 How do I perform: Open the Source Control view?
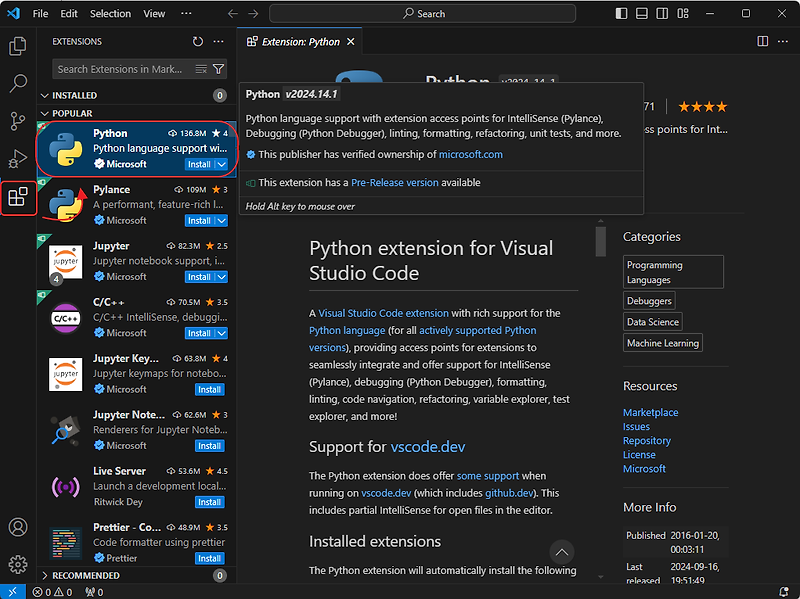tap(17, 121)
